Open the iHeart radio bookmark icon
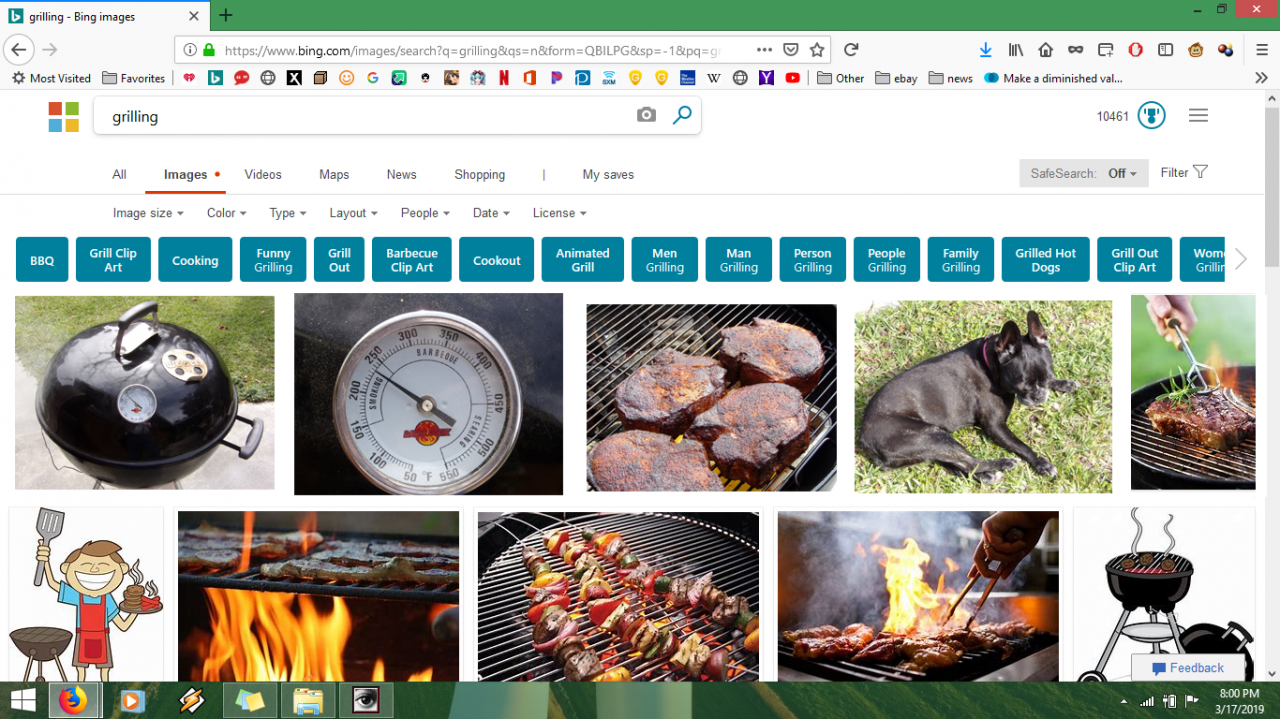1280x719 pixels. [x=189, y=78]
